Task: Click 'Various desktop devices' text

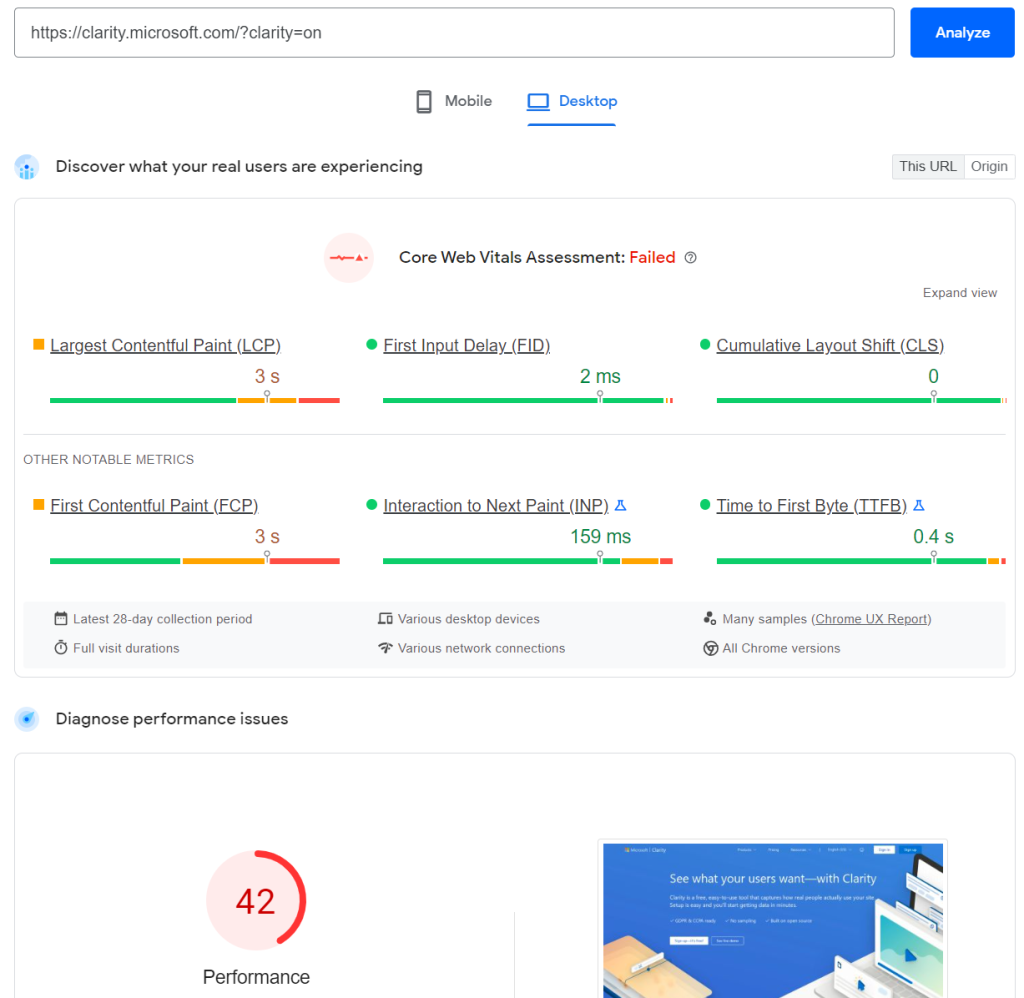Action: point(468,619)
